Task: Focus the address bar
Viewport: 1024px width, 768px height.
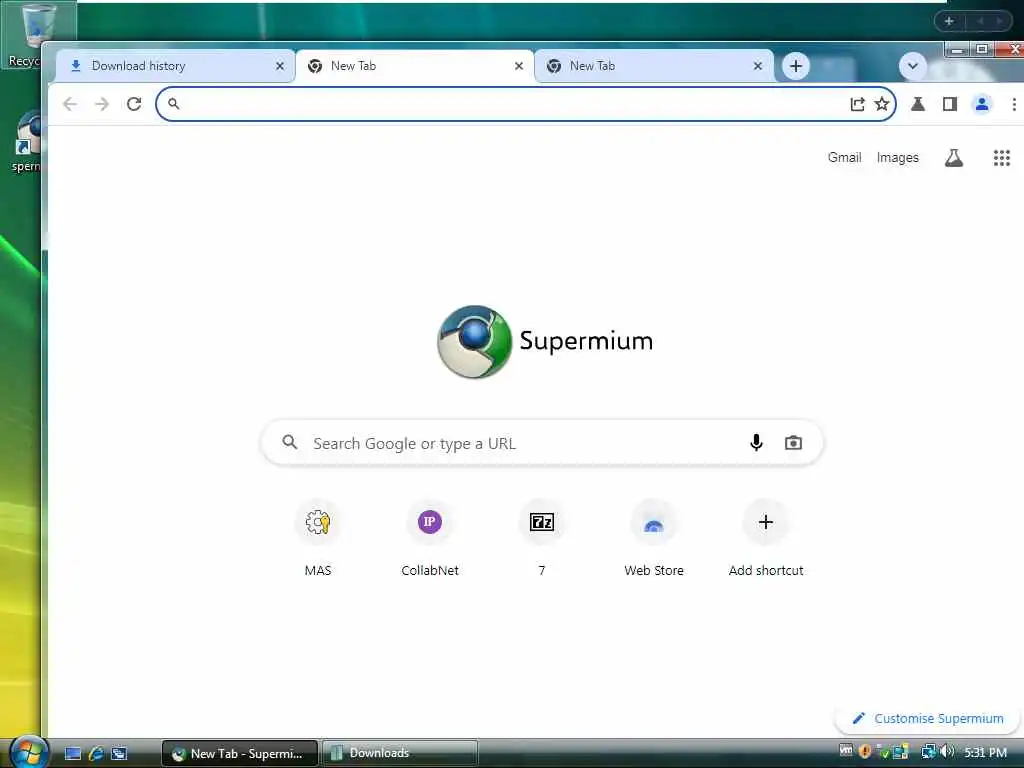Action: click(509, 104)
